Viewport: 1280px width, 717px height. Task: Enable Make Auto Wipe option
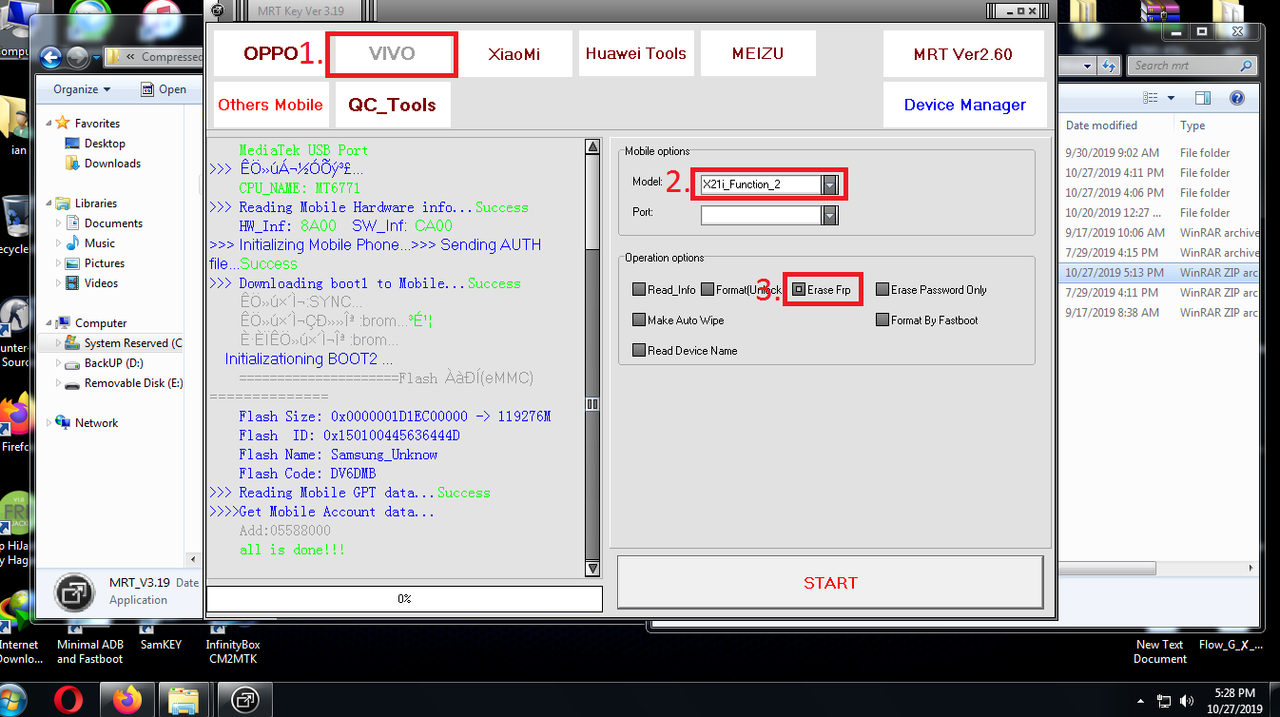click(x=639, y=320)
